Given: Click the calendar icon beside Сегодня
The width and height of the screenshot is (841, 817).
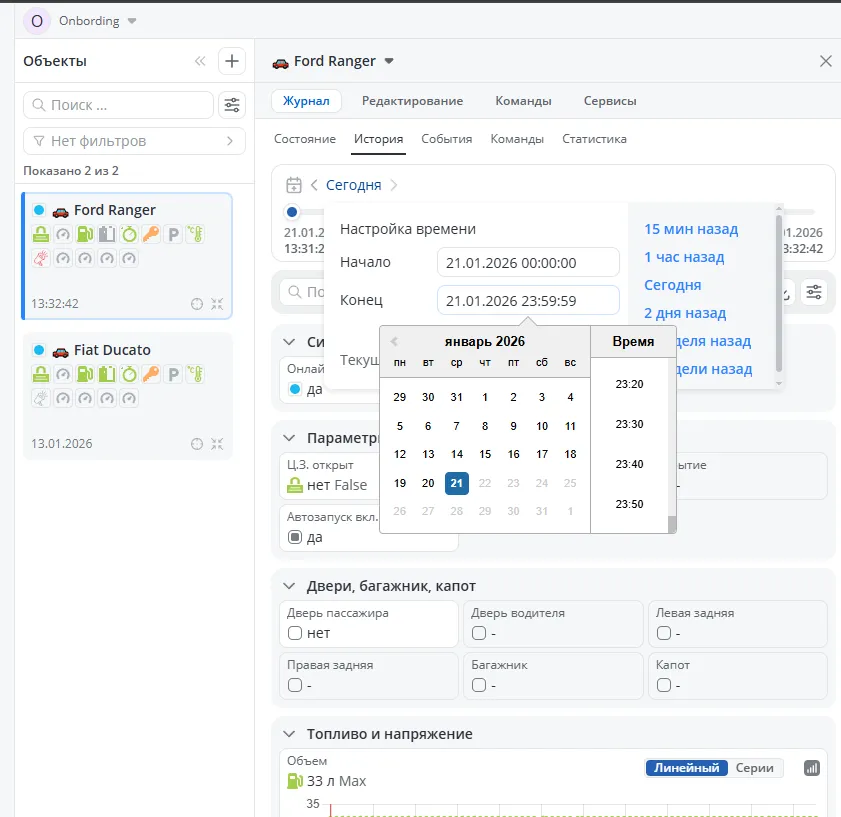Looking at the screenshot, I should pyautogui.click(x=294, y=185).
